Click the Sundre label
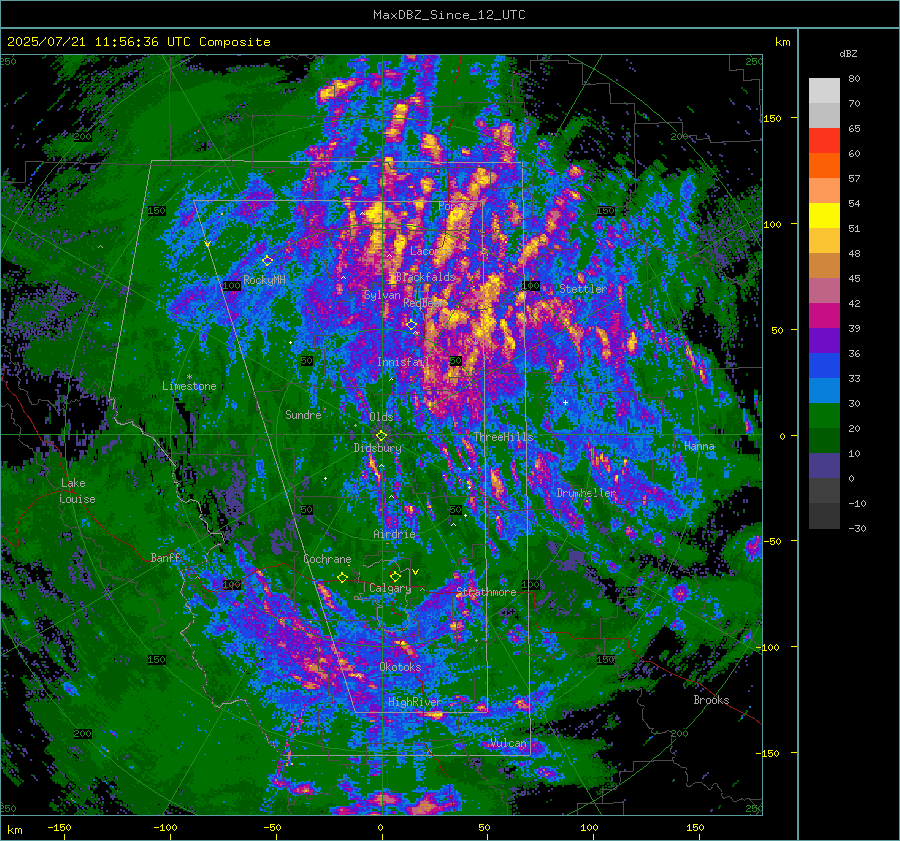 point(303,414)
